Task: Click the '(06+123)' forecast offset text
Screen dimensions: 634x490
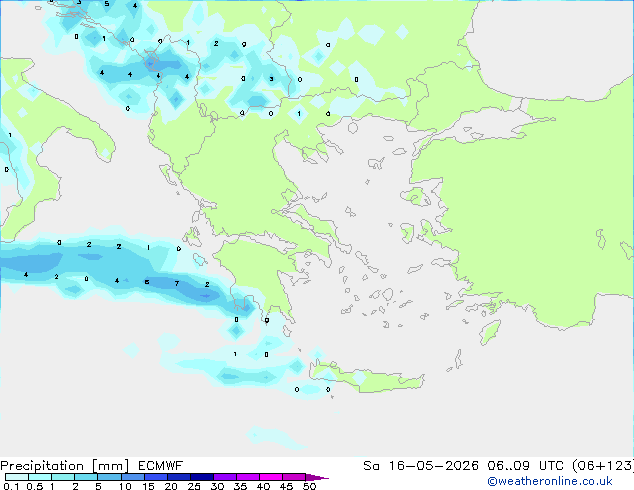Action: pyautogui.click(x=603, y=466)
